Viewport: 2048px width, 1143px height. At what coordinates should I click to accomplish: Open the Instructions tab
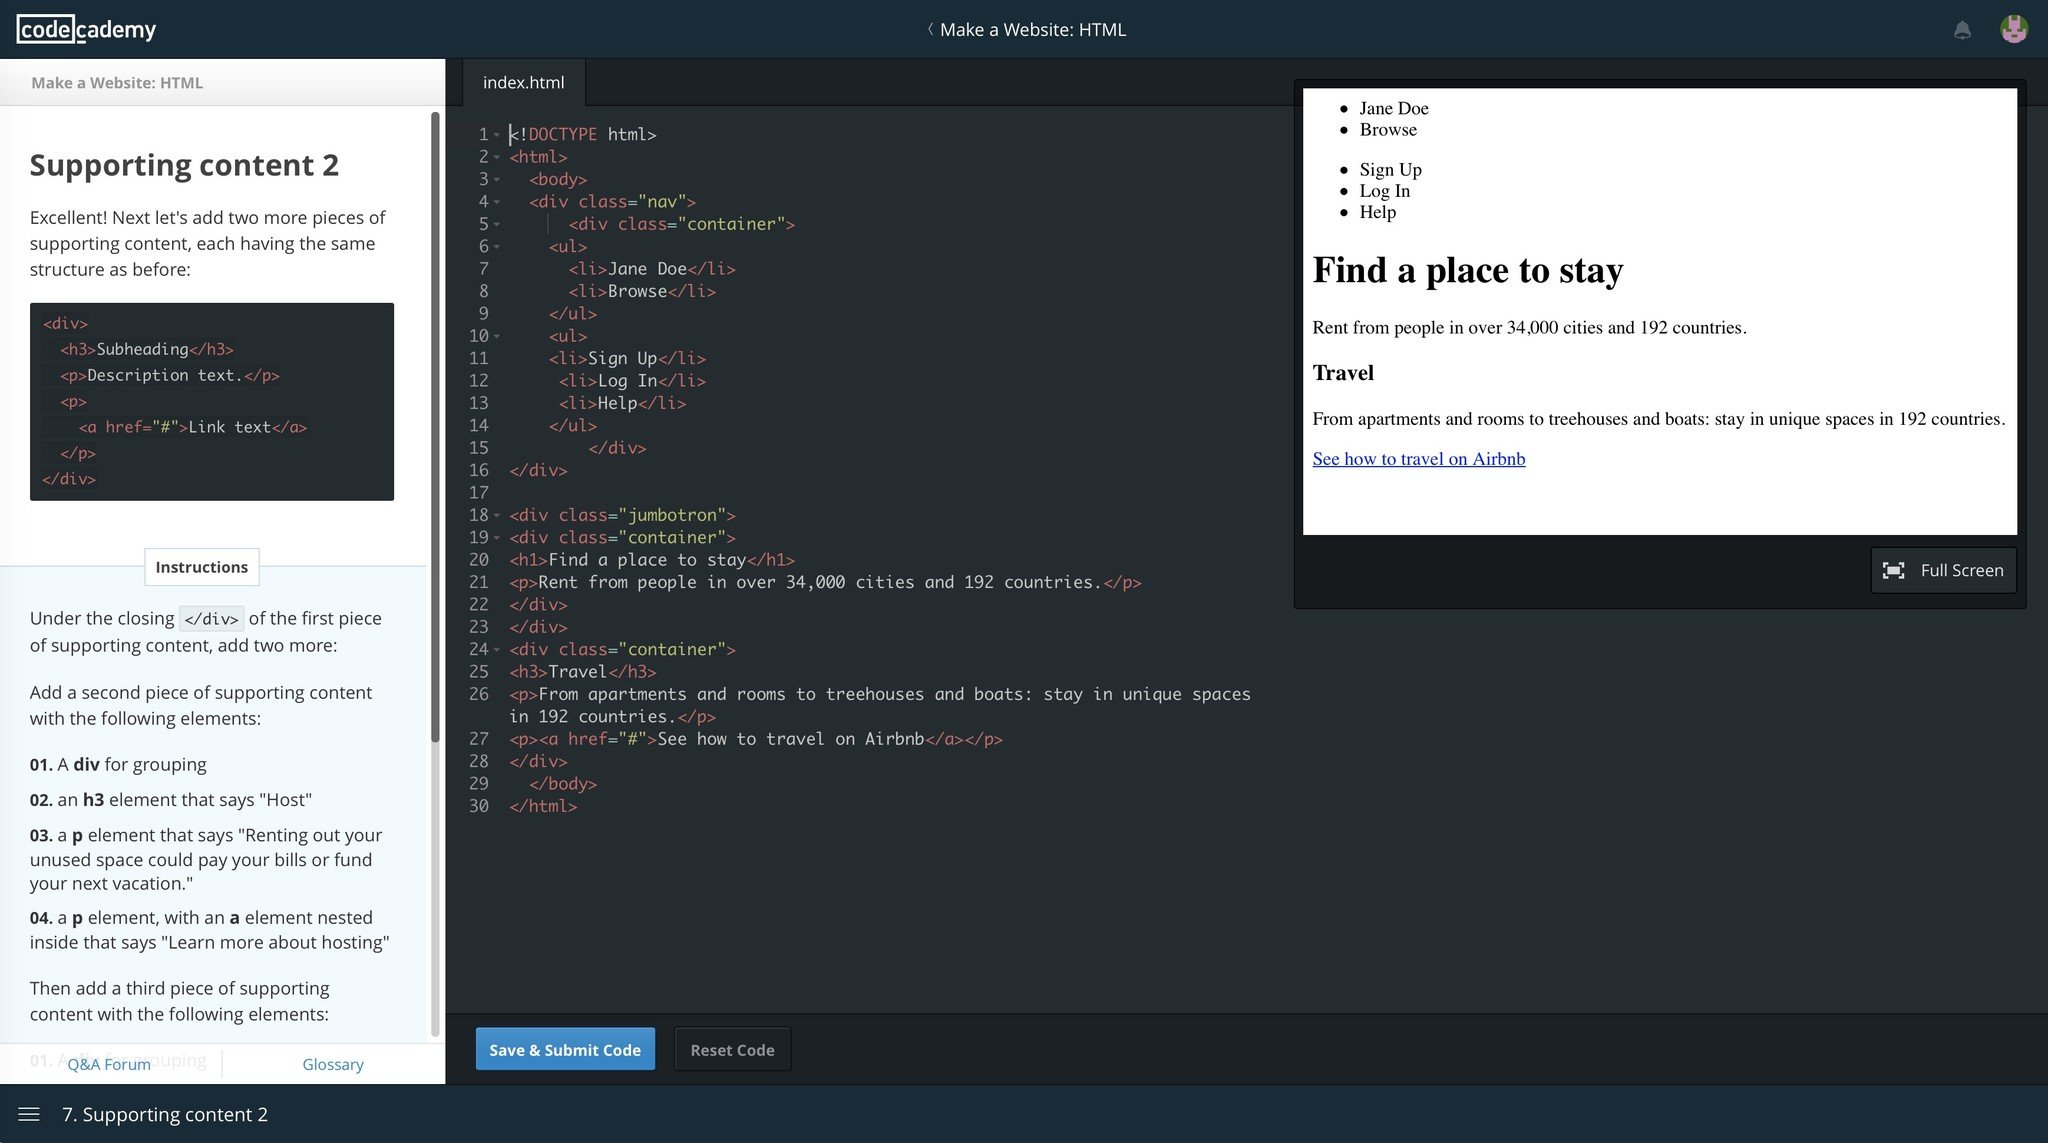(x=201, y=567)
